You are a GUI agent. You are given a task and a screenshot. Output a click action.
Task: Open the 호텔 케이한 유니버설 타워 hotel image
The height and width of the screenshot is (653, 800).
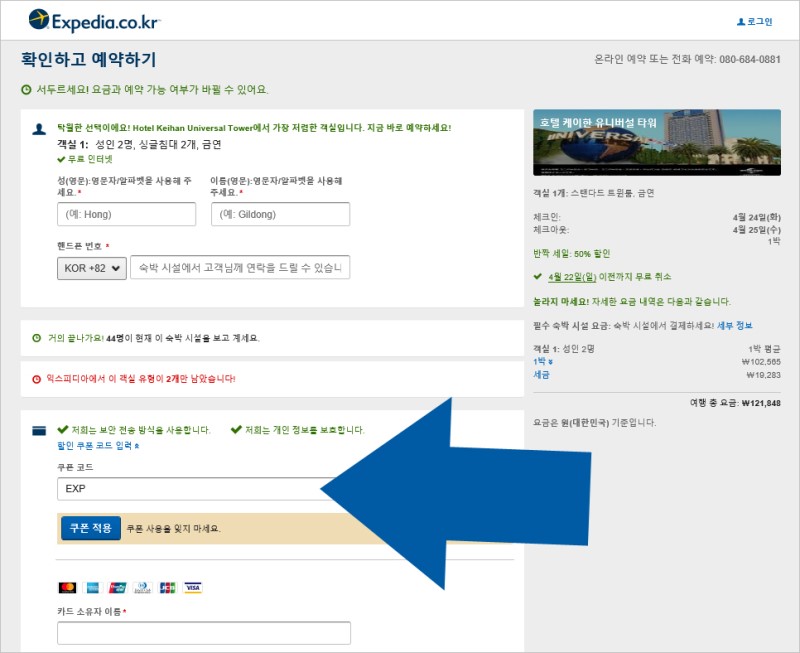657,142
